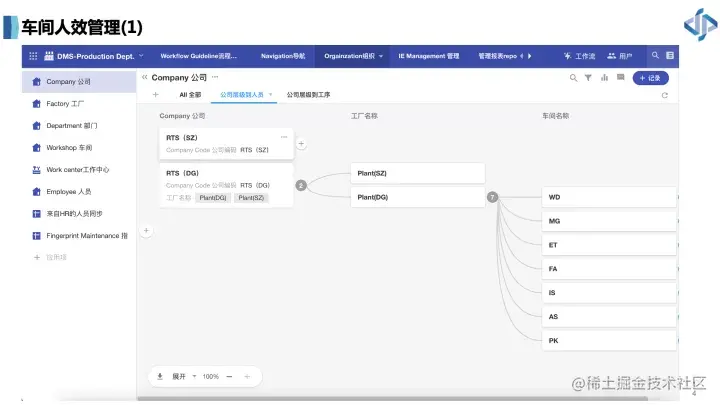The image size is (720, 405).
Task: Click the download icon in zoom bar
Action: [160, 377]
